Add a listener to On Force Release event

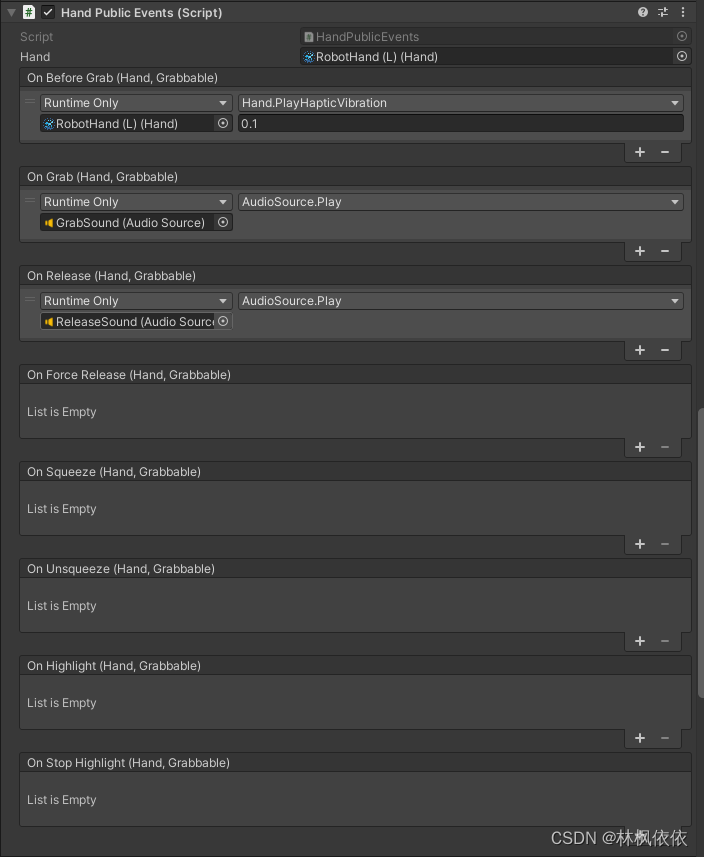[640, 447]
